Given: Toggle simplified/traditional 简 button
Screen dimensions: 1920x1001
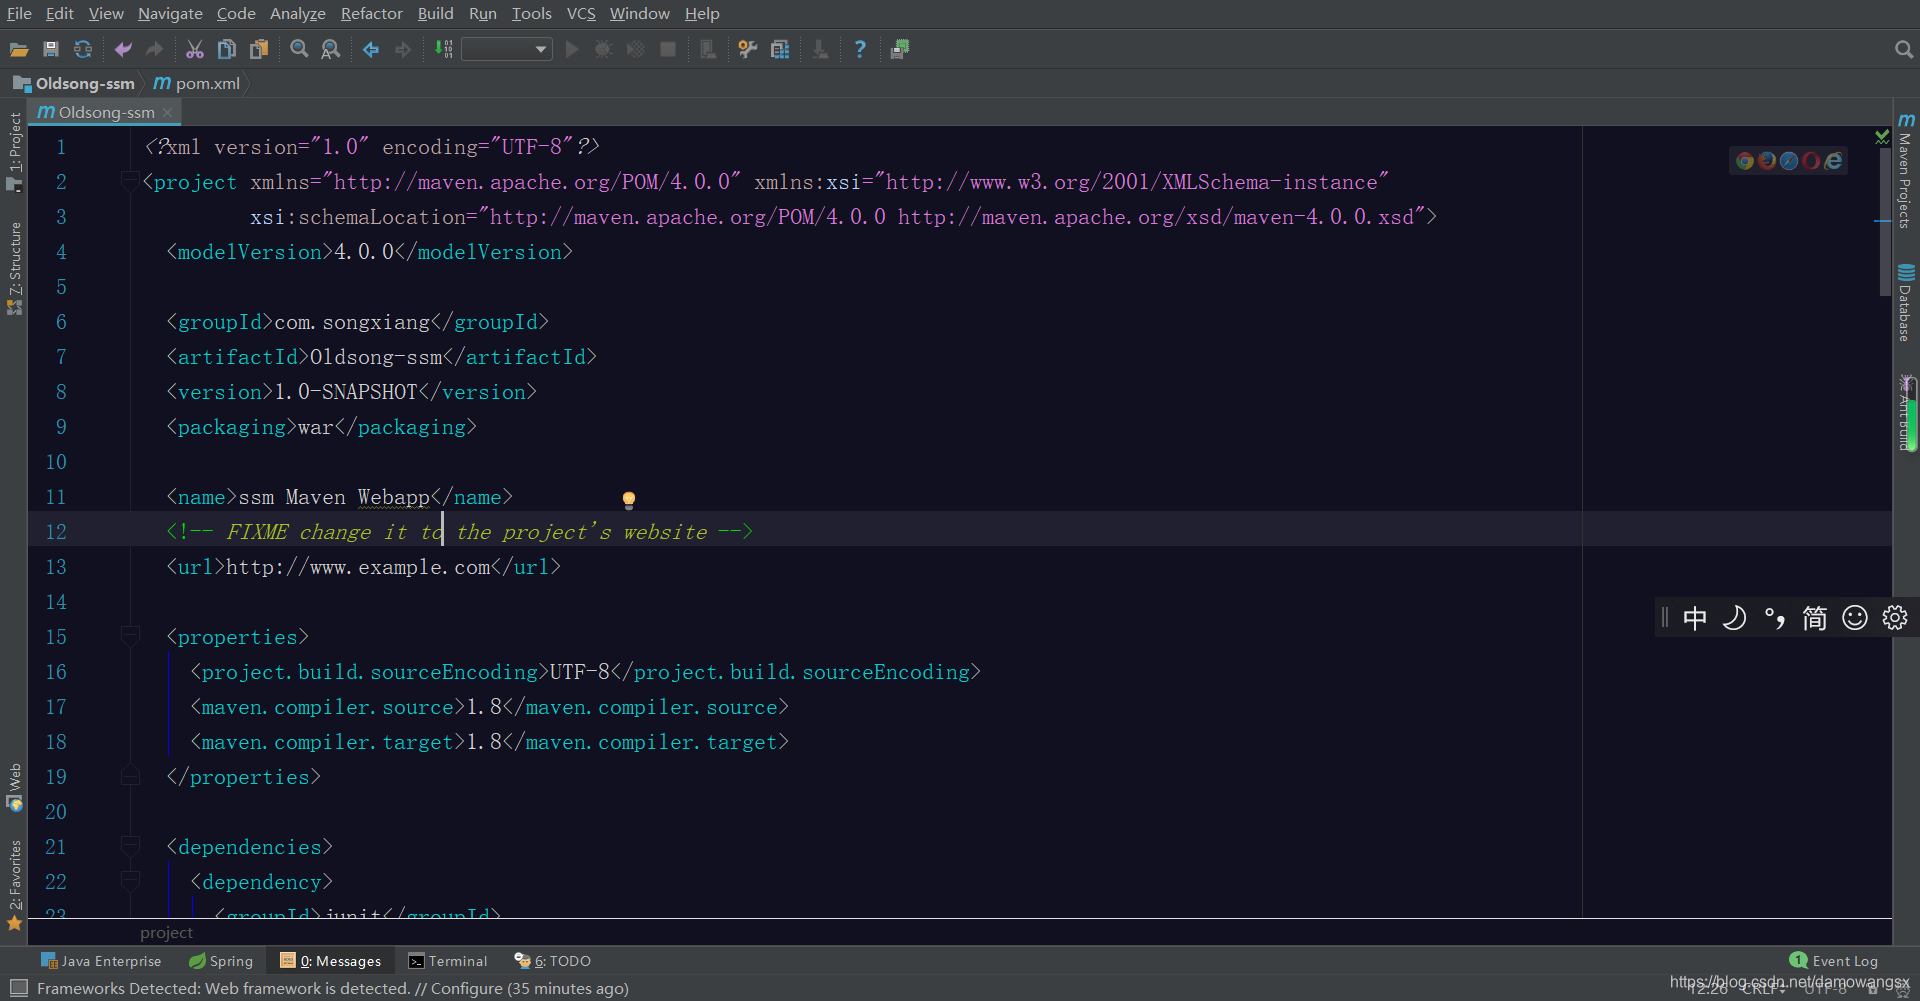Looking at the screenshot, I should [x=1815, y=618].
